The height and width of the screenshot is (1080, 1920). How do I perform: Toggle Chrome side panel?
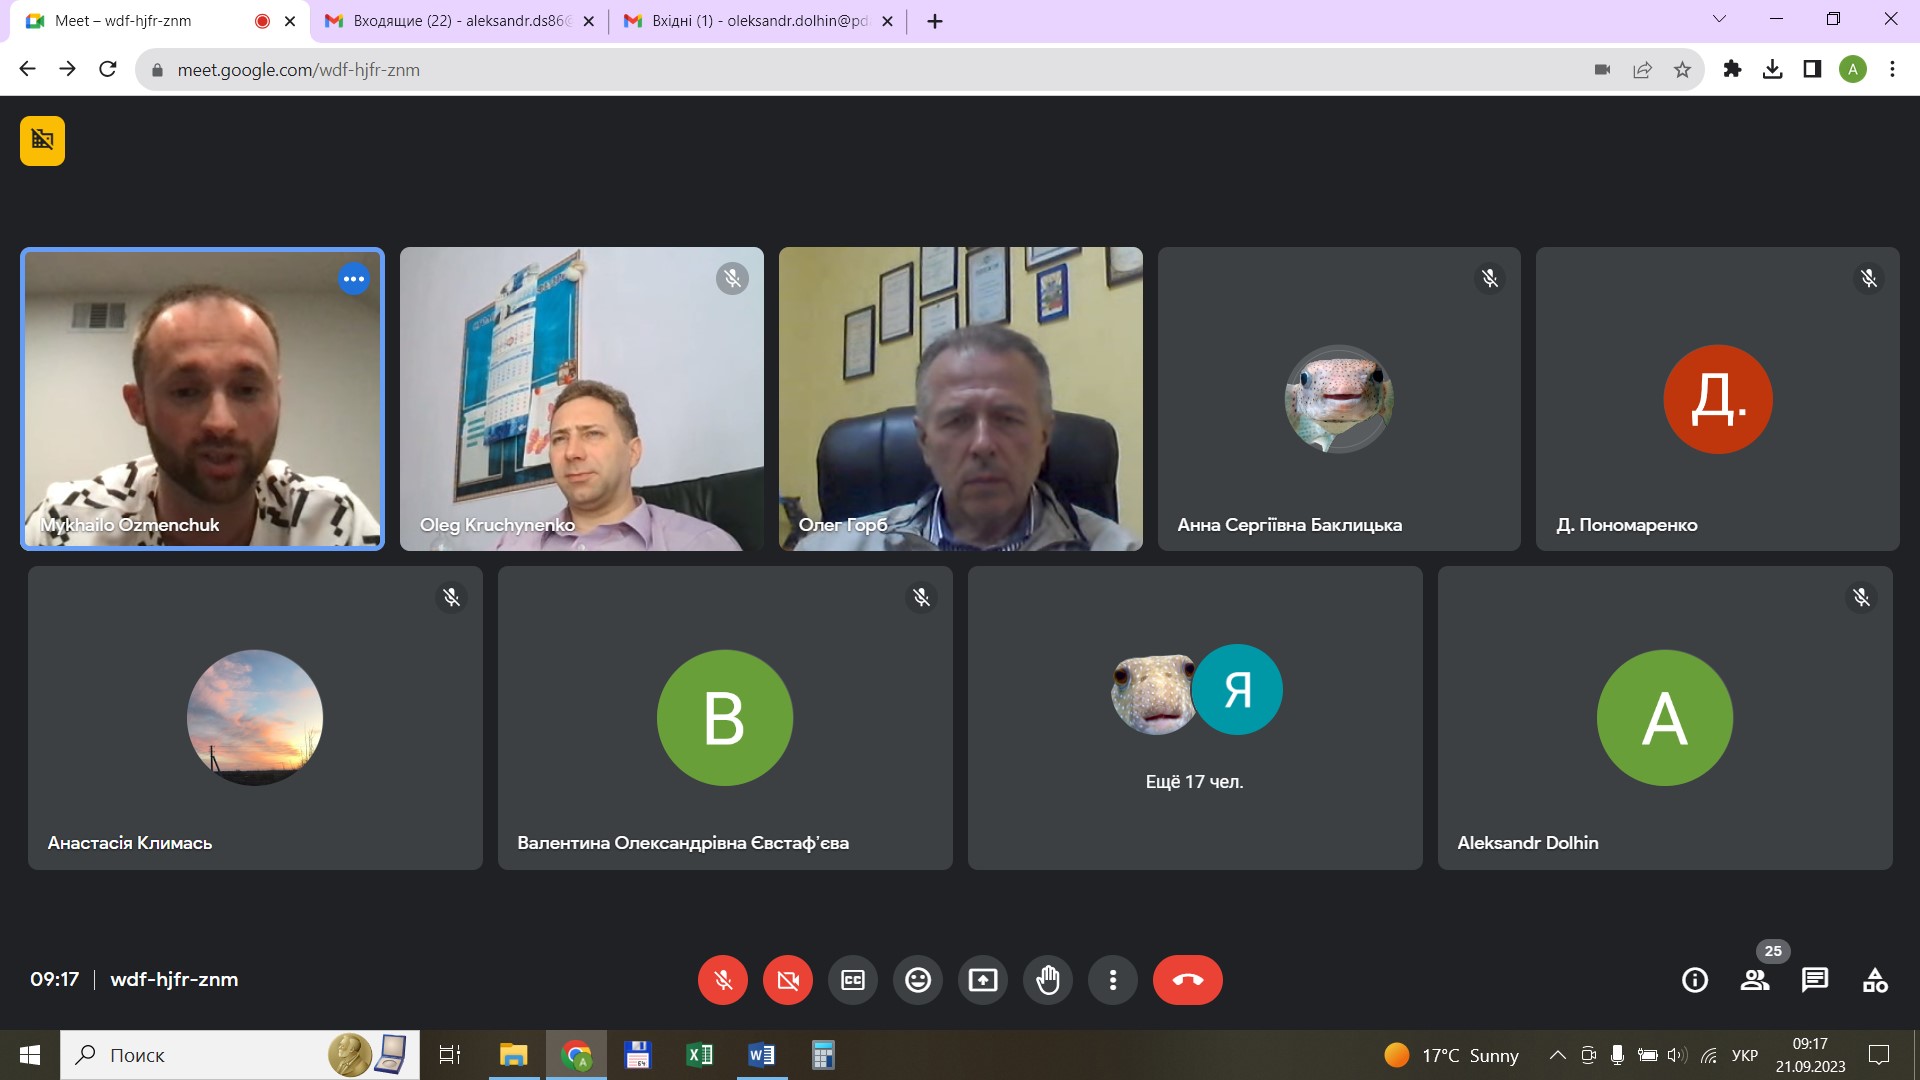tap(1812, 69)
